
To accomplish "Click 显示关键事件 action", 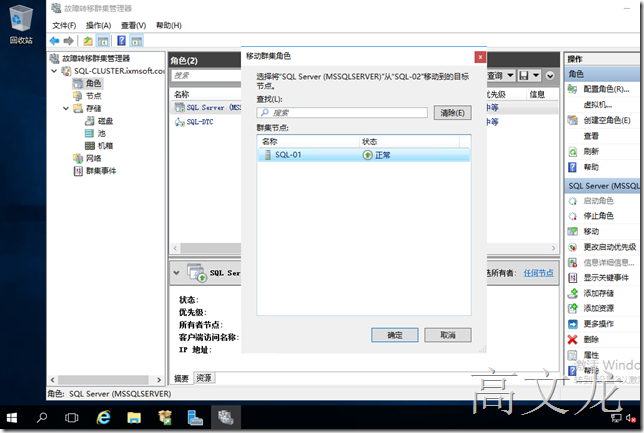I will coord(606,278).
